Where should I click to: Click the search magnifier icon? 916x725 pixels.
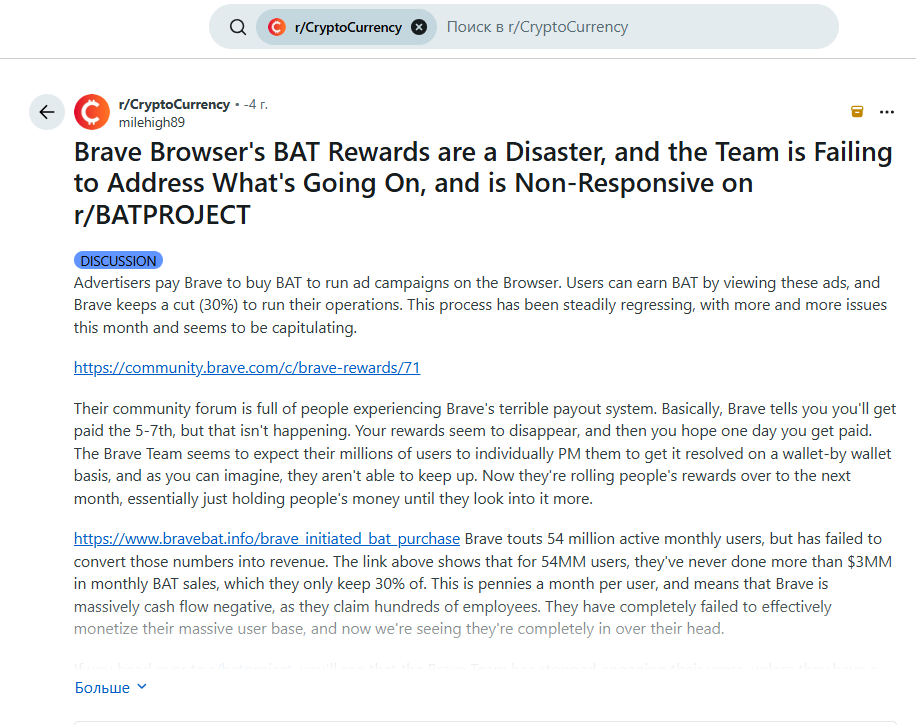(x=237, y=27)
